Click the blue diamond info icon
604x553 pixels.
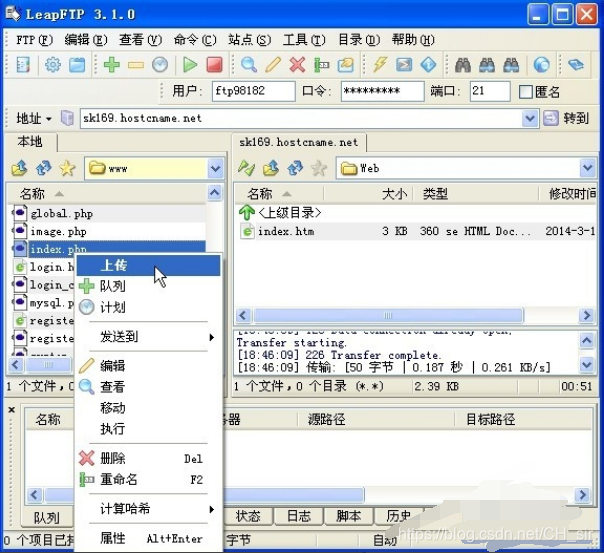tap(428, 65)
